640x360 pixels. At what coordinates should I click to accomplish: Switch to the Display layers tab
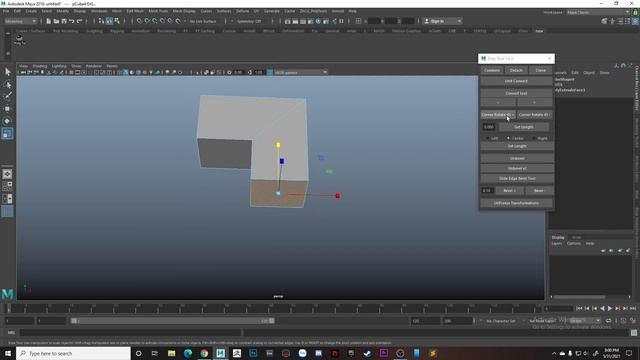tap(558, 238)
